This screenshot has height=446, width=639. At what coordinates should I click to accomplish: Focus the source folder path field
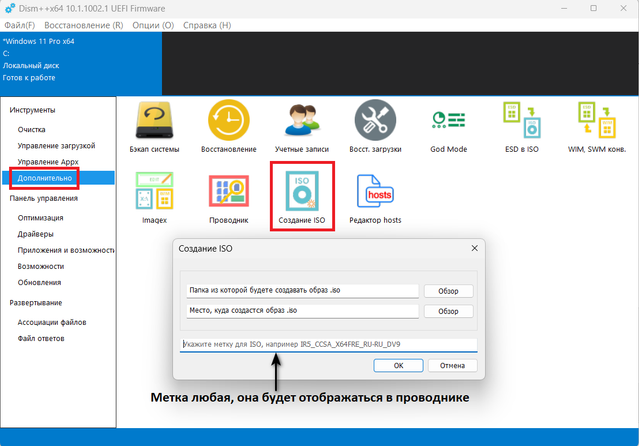(x=302, y=291)
